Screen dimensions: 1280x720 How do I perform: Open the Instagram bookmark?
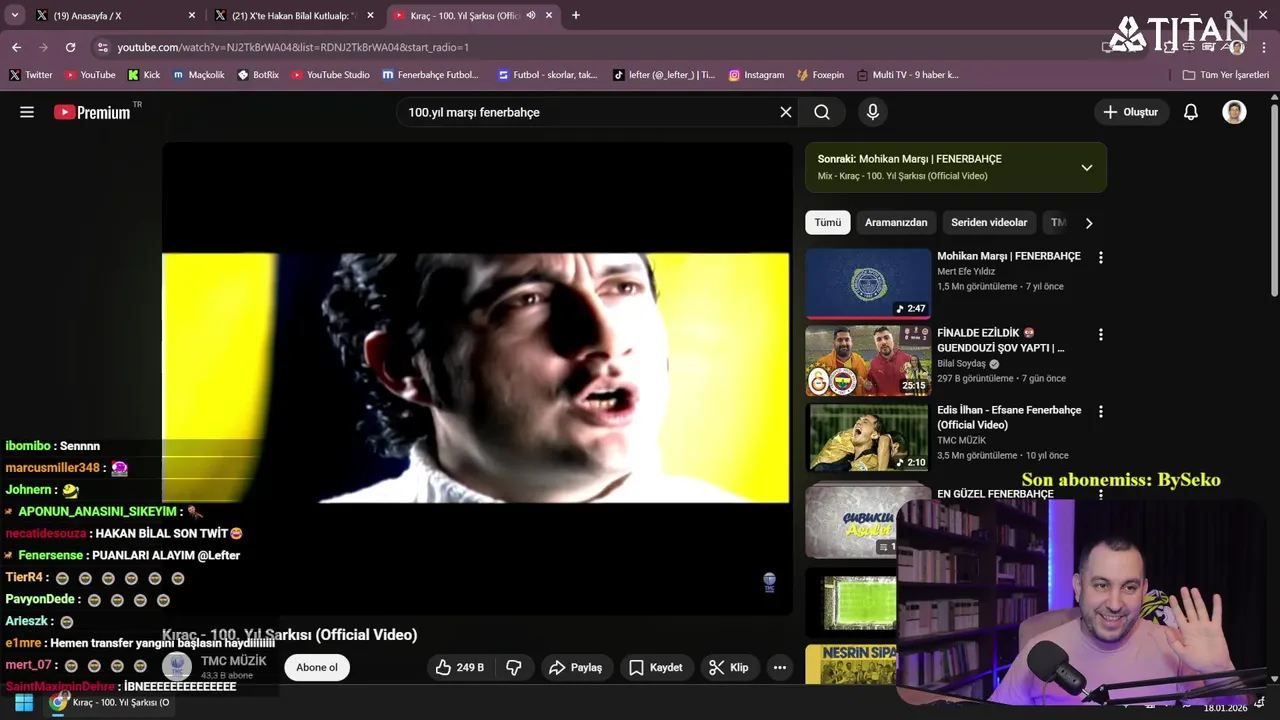coord(756,75)
